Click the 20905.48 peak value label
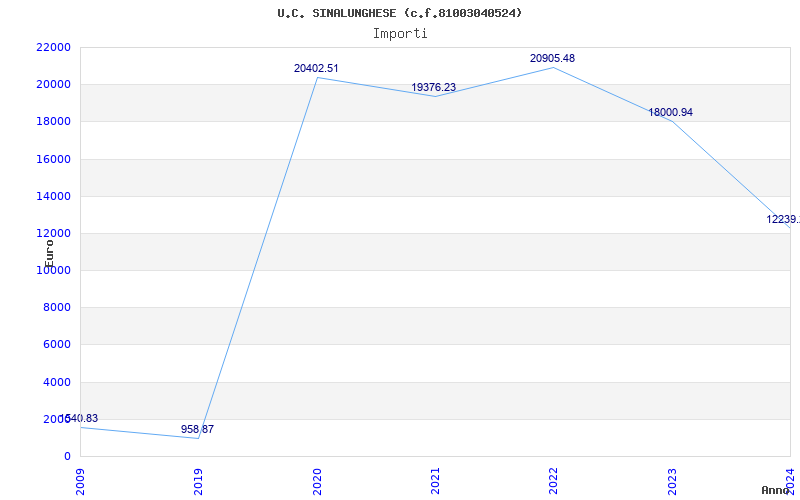 pos(552,58)
